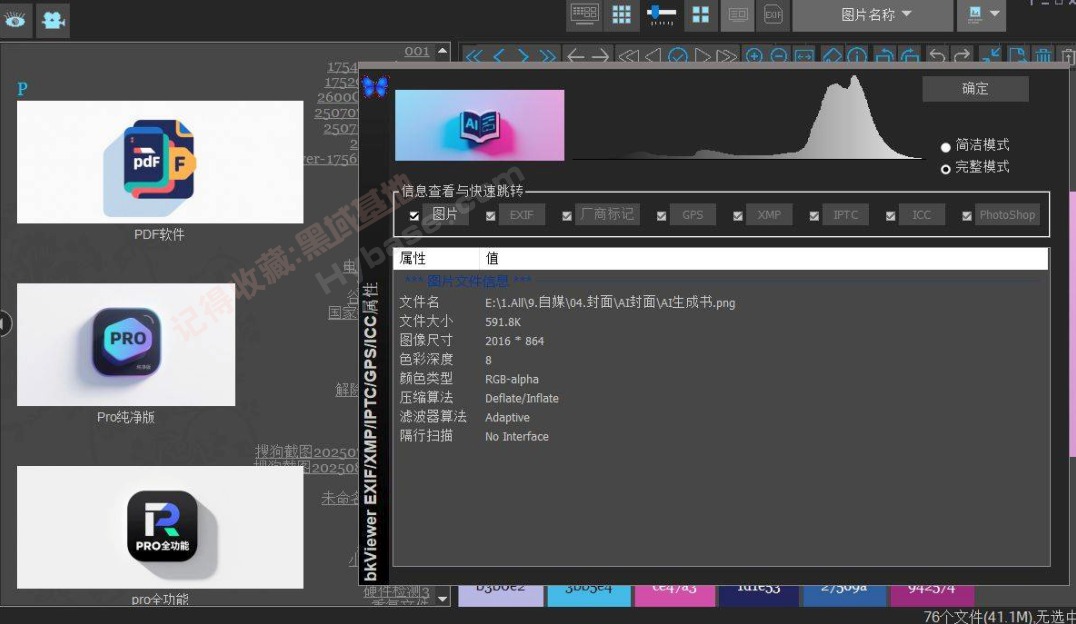
Task: Enable the GPS metadata checkbox
Action: (x=661, y=214)
